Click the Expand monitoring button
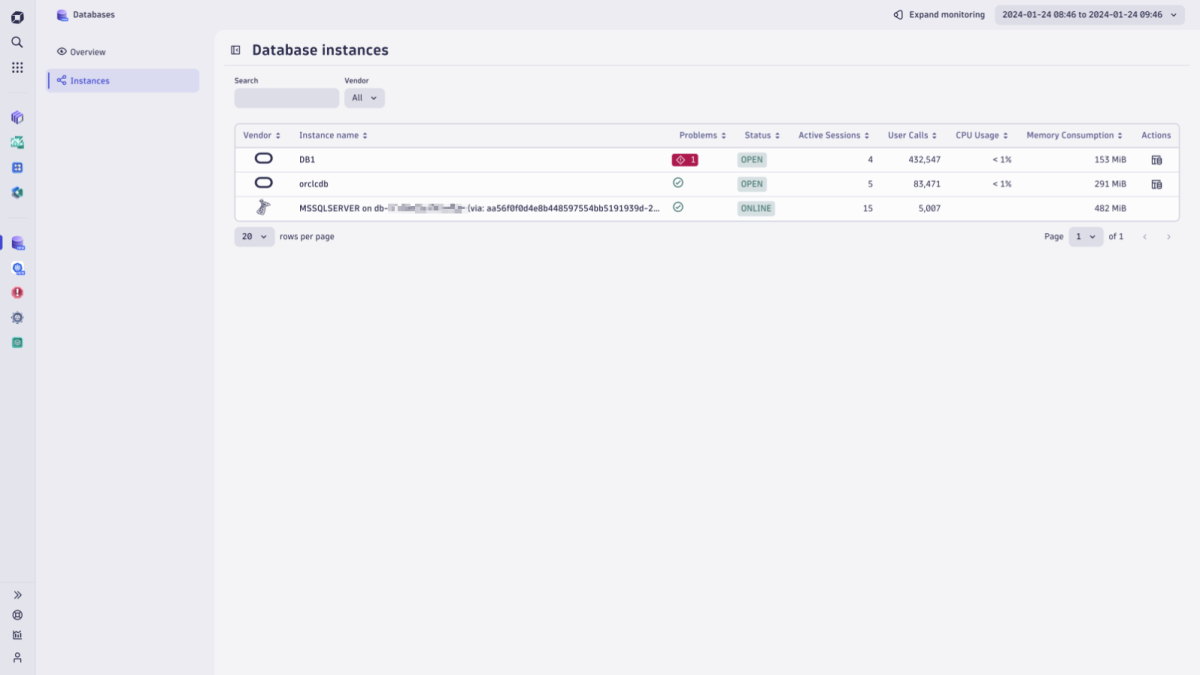The width and height of the screenshot is (1200, 675). tap(938, 15)
